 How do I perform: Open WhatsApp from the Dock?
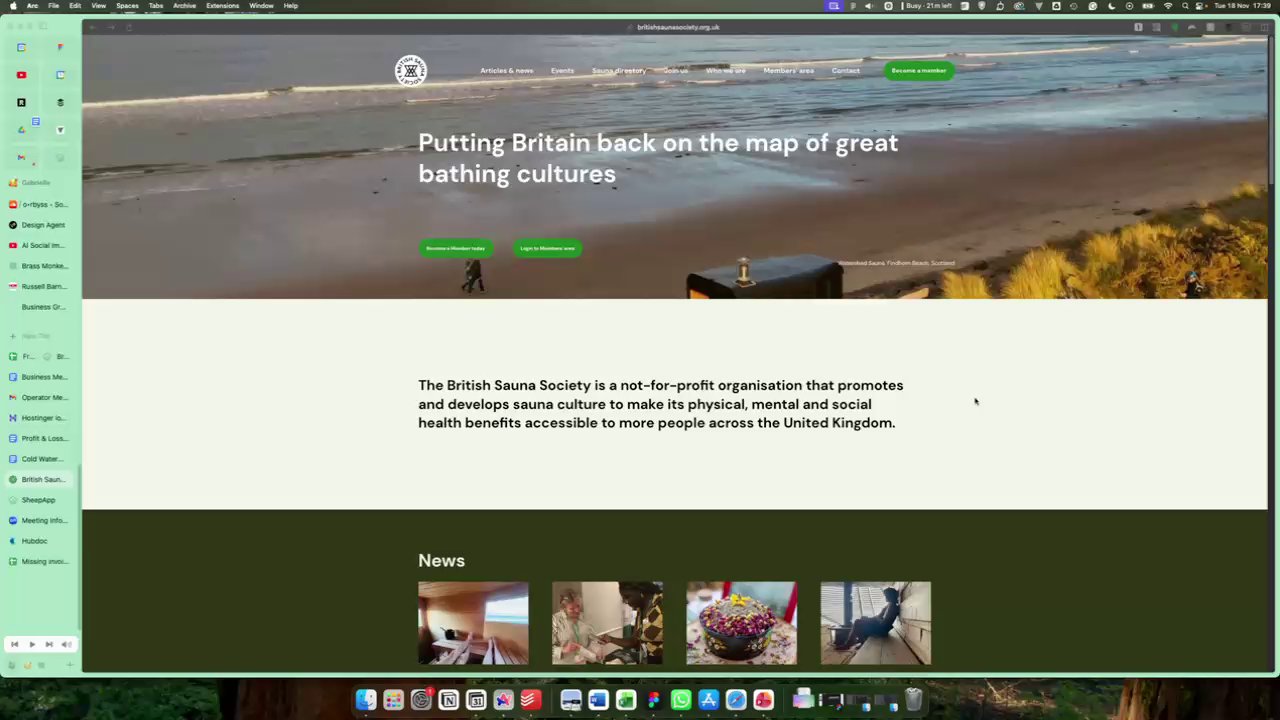(x=681, y=701)
